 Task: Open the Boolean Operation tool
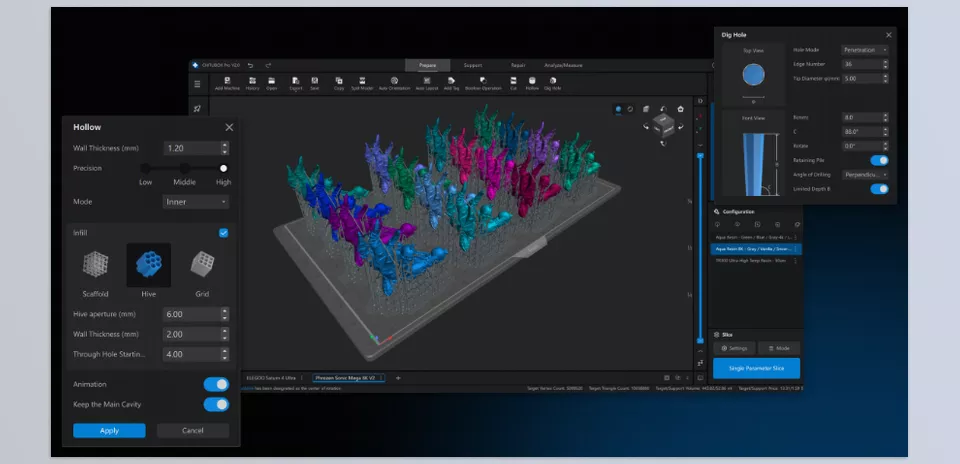484,82
